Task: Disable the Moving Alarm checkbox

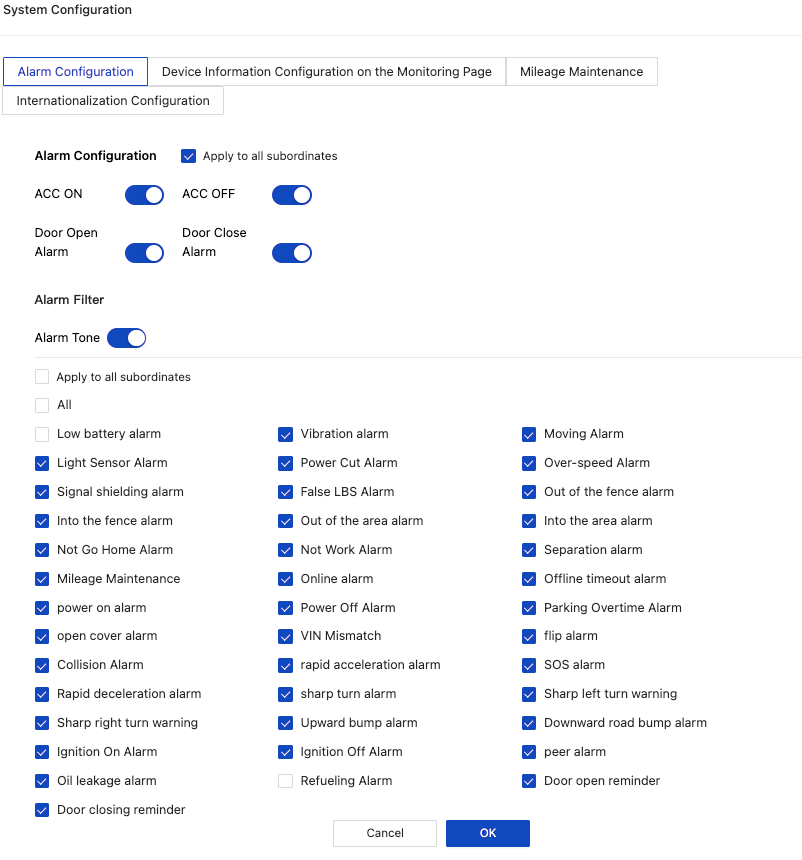Action: 528,434
